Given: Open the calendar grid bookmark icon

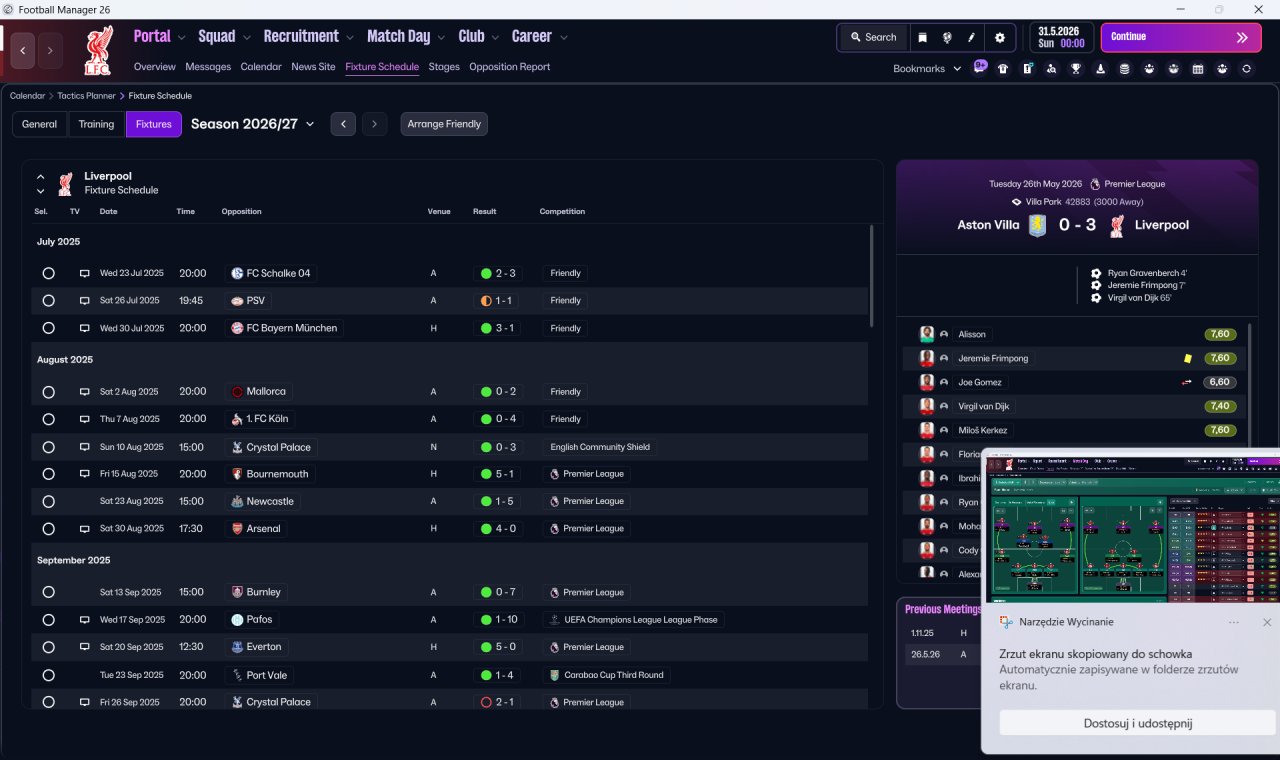Looking at the screenshot, I should [x=1198, y=69].
